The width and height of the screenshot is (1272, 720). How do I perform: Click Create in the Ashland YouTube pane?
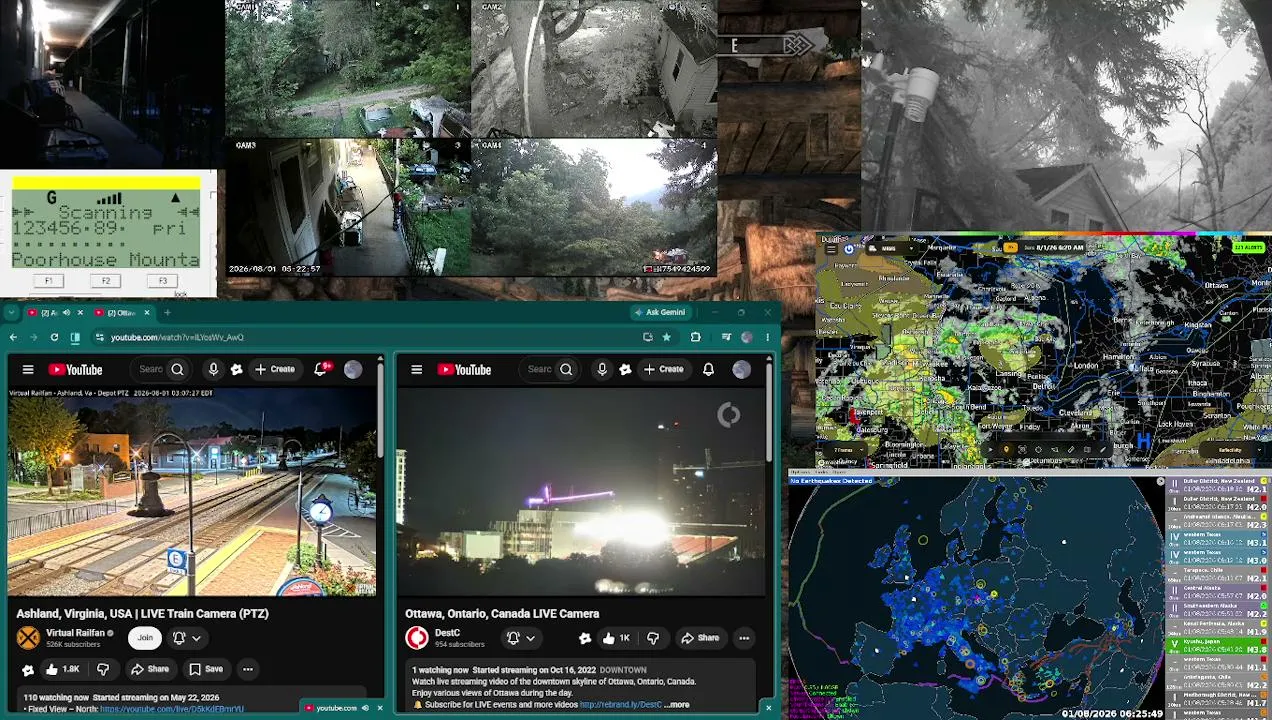pos(275,369)
